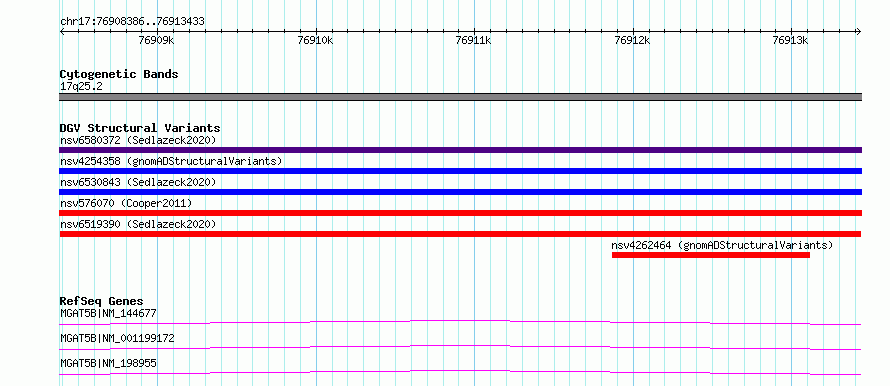Select the magenta MGAT5B|NM_198955 gene line

[x=460, y=372]
